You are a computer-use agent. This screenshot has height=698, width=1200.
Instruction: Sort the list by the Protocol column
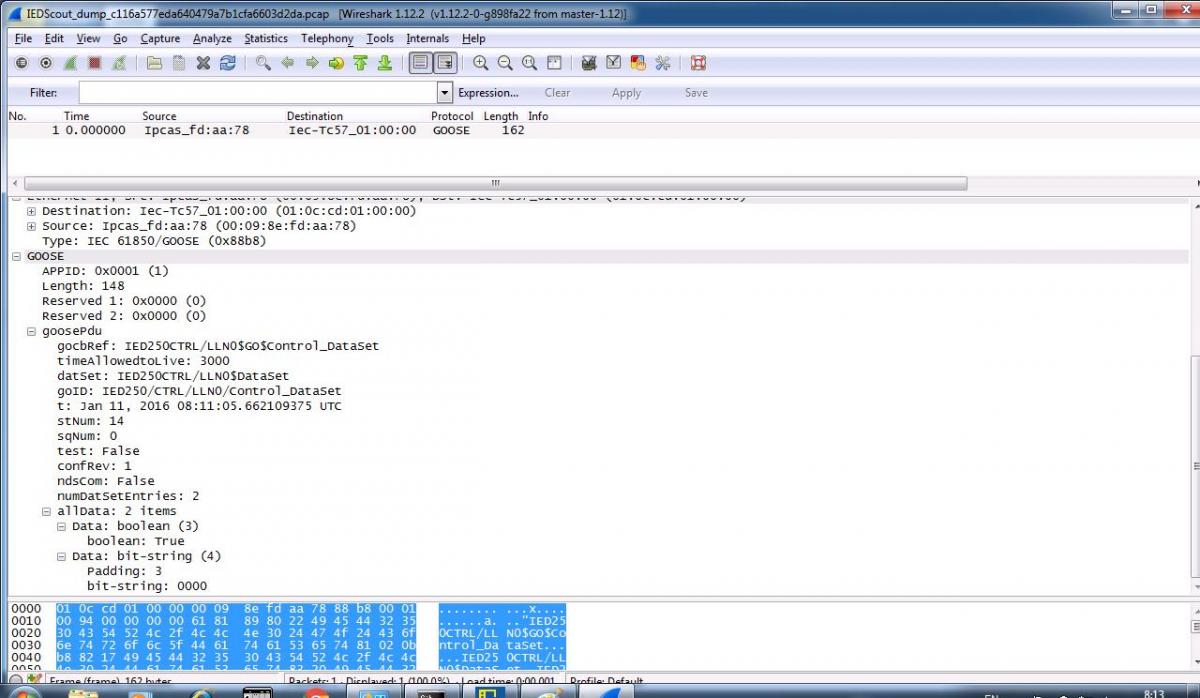(x=452, y=116)
